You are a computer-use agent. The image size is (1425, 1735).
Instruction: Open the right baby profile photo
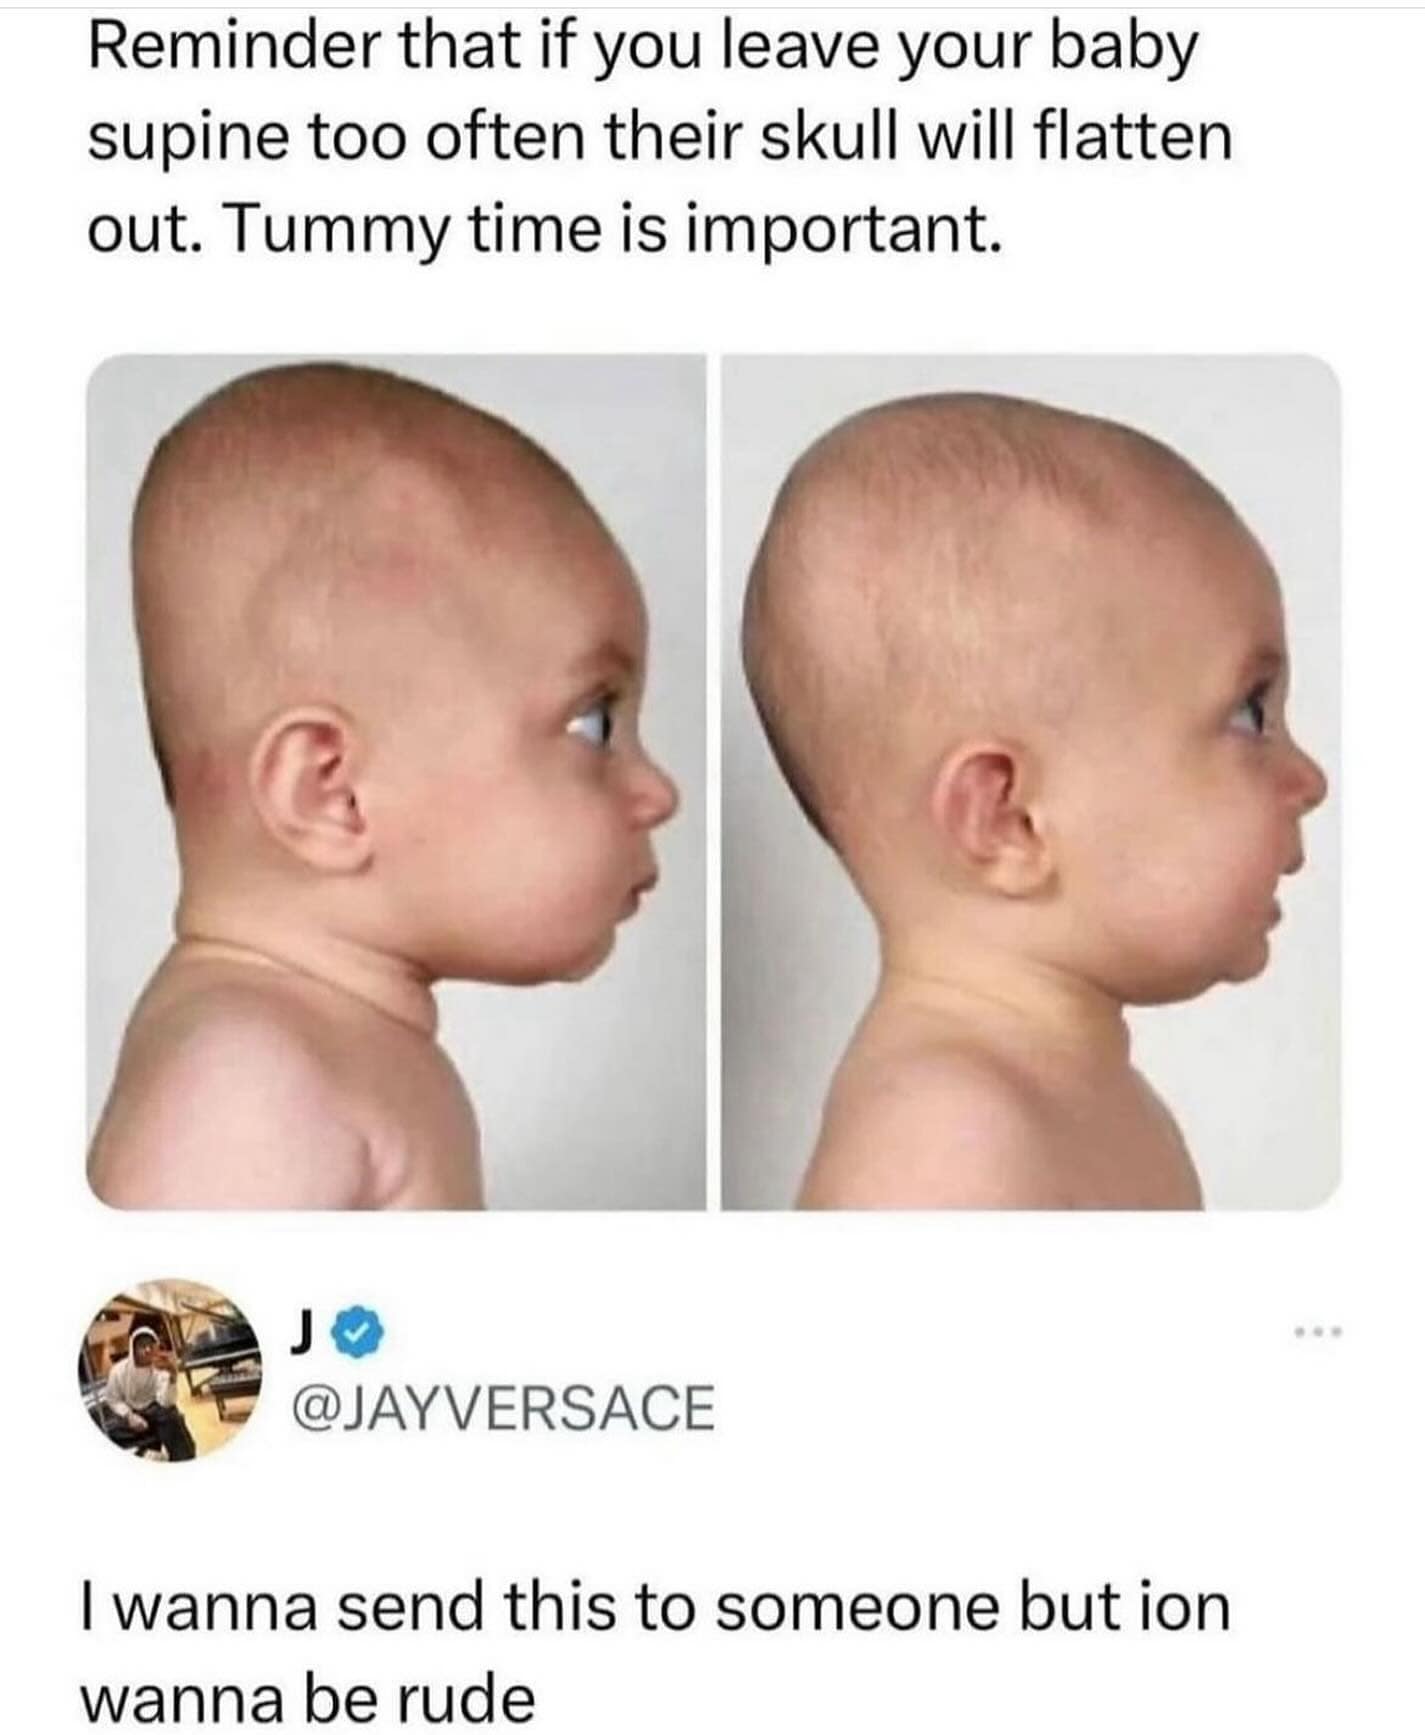1031,782
